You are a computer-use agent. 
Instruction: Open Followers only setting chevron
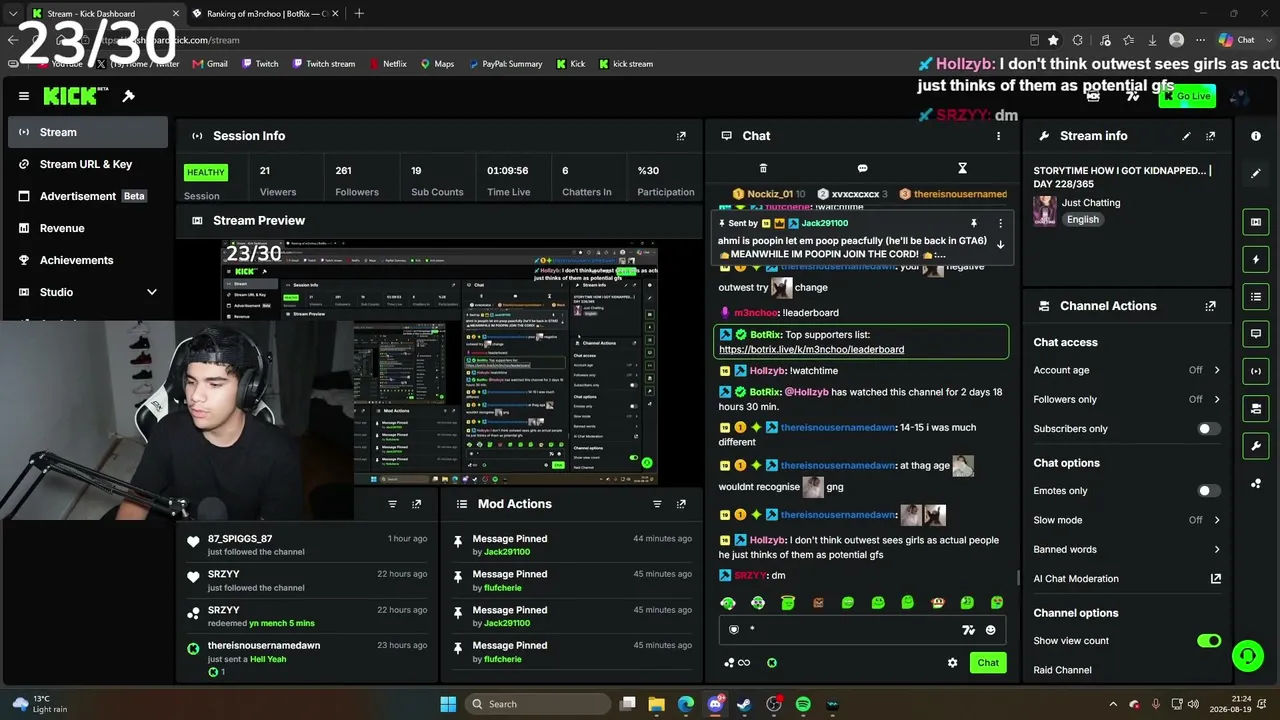coord(1217,399)
